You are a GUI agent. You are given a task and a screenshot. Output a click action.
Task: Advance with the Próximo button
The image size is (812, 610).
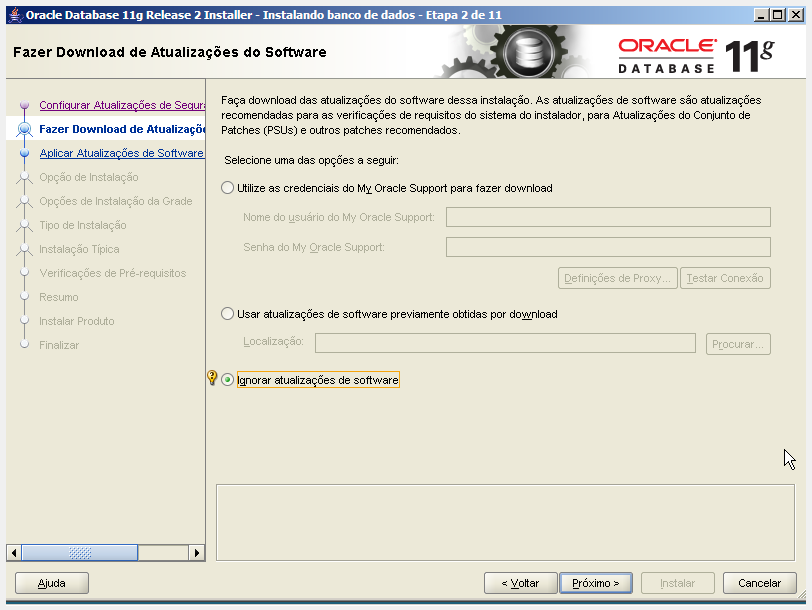(x=596, y=583)
